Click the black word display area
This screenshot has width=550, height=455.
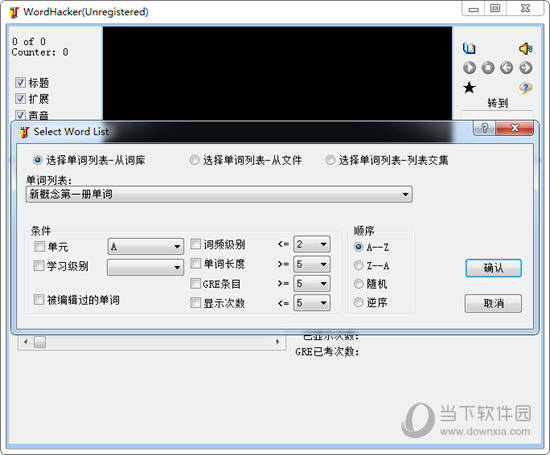click(277, 74)
